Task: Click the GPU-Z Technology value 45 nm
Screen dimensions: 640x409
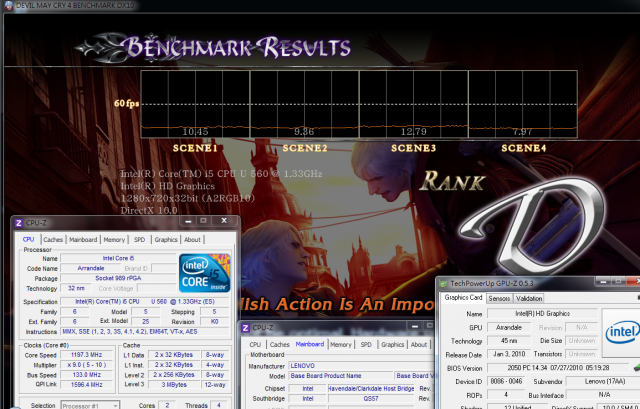Action: (509, 340)
